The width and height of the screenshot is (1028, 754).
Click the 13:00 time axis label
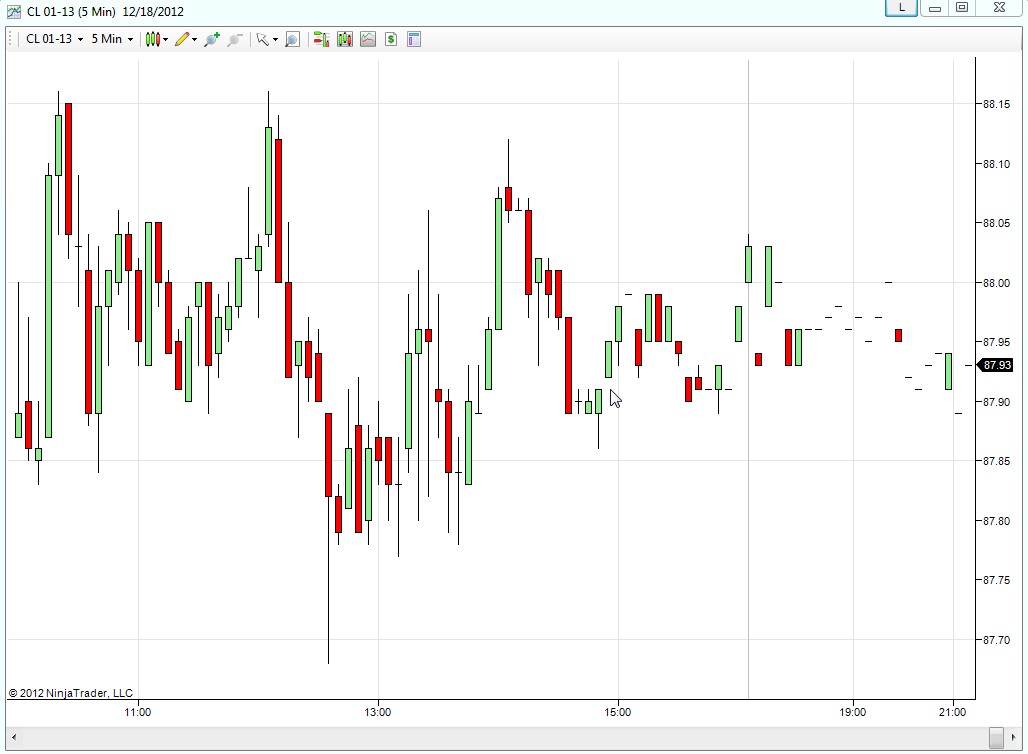(378, 712)
